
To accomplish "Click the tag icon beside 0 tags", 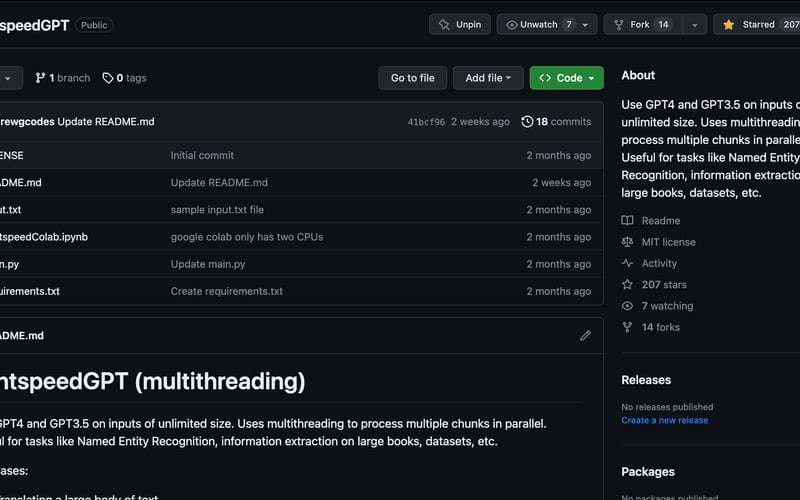I will pyautogui.click(x=108, y=78).
